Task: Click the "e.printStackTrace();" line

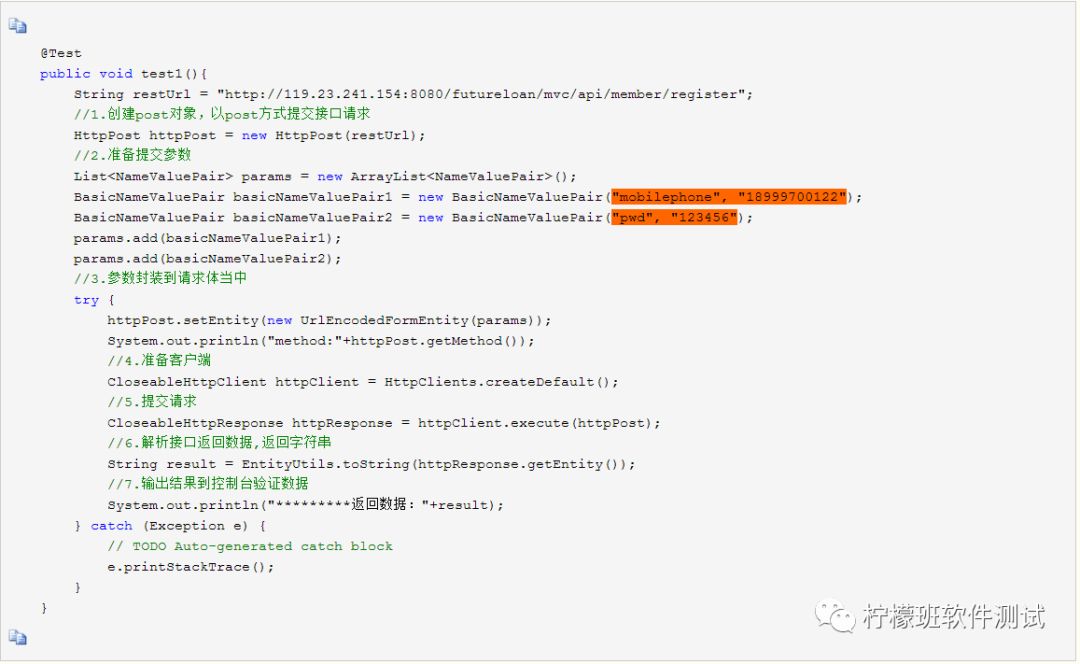Action: tap(191, 568)
